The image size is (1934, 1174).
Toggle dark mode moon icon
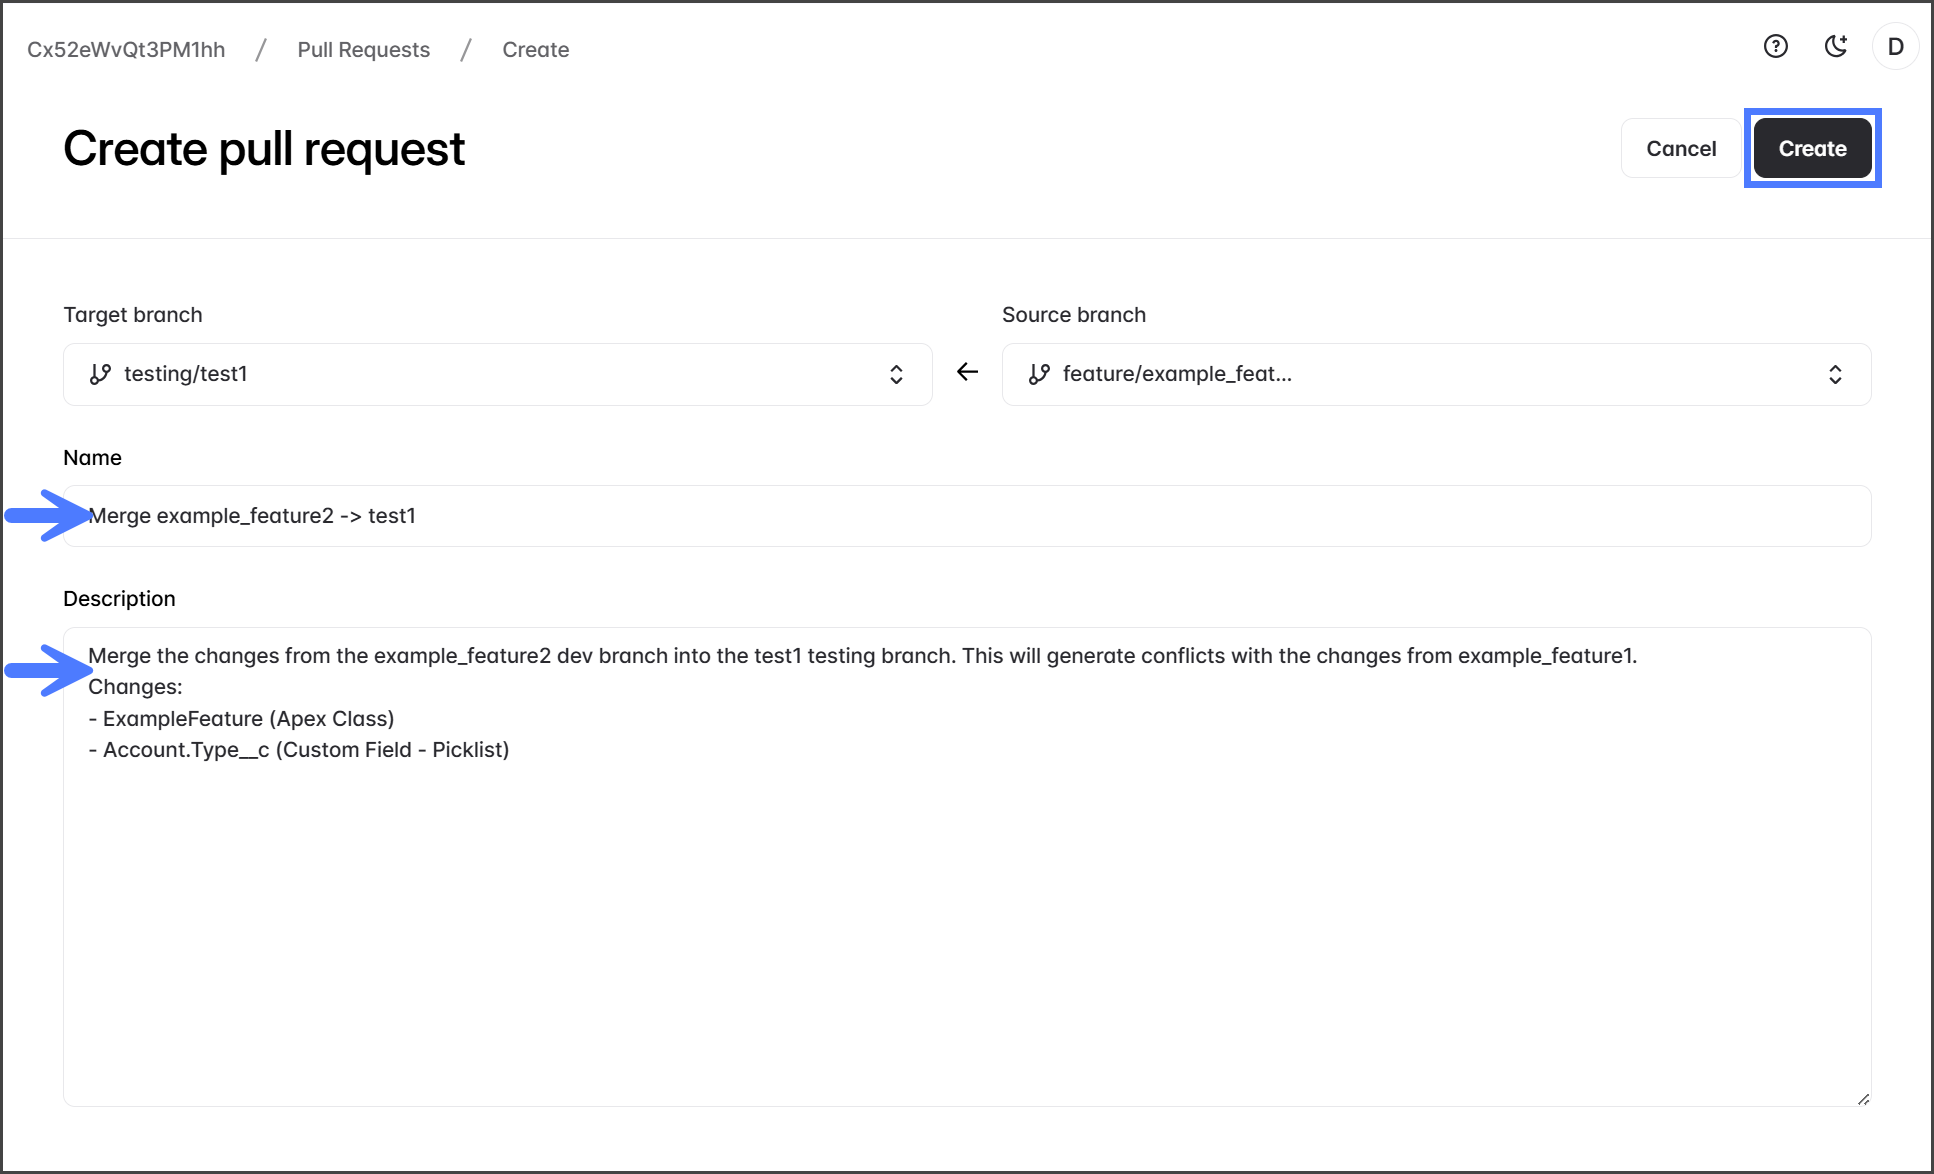click(1835, 47)
